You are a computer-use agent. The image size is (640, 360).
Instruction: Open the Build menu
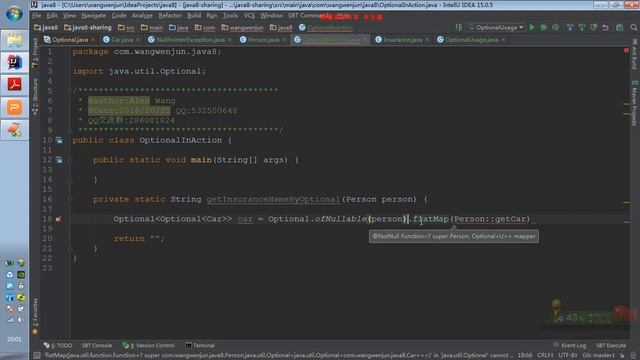194,16
